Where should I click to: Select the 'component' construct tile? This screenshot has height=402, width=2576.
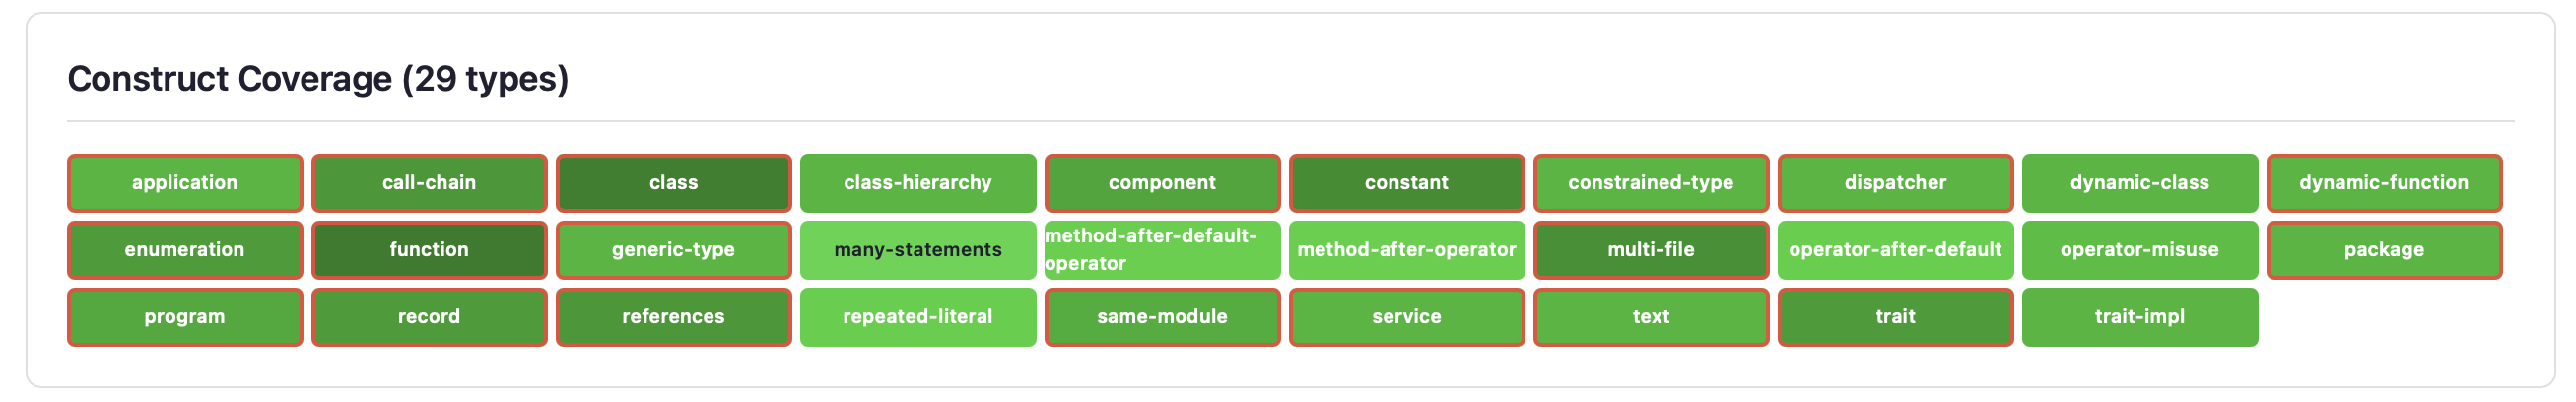(x=1162, y=183)
